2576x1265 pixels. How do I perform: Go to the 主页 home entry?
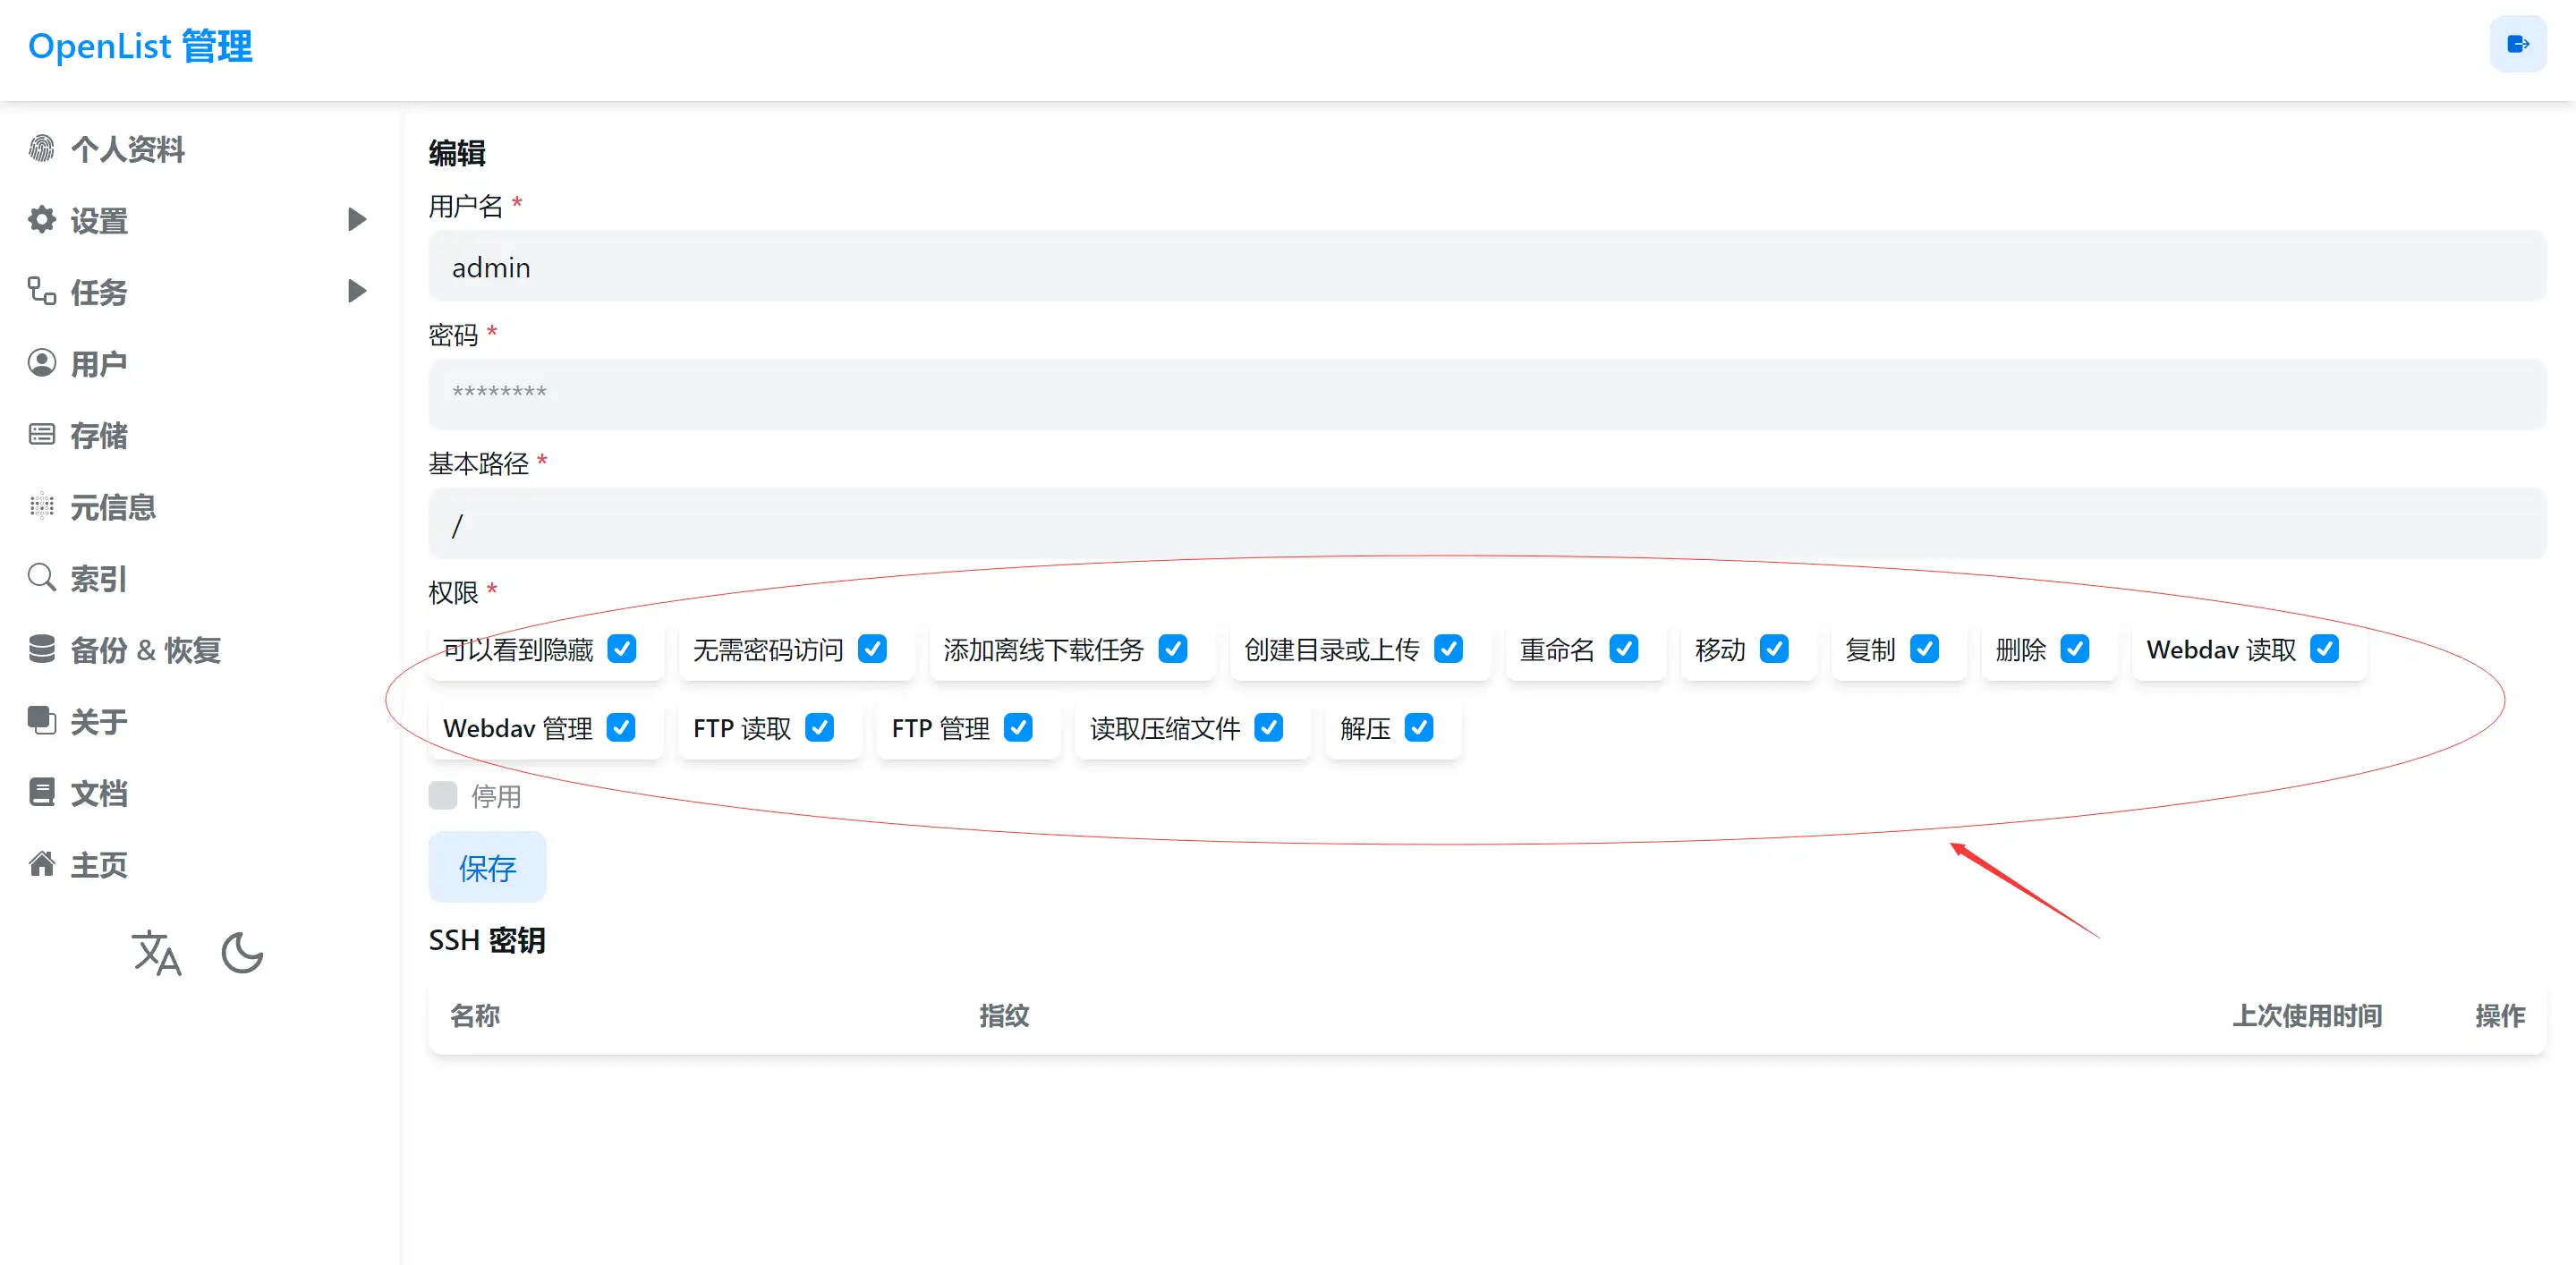tap(100, 864)
